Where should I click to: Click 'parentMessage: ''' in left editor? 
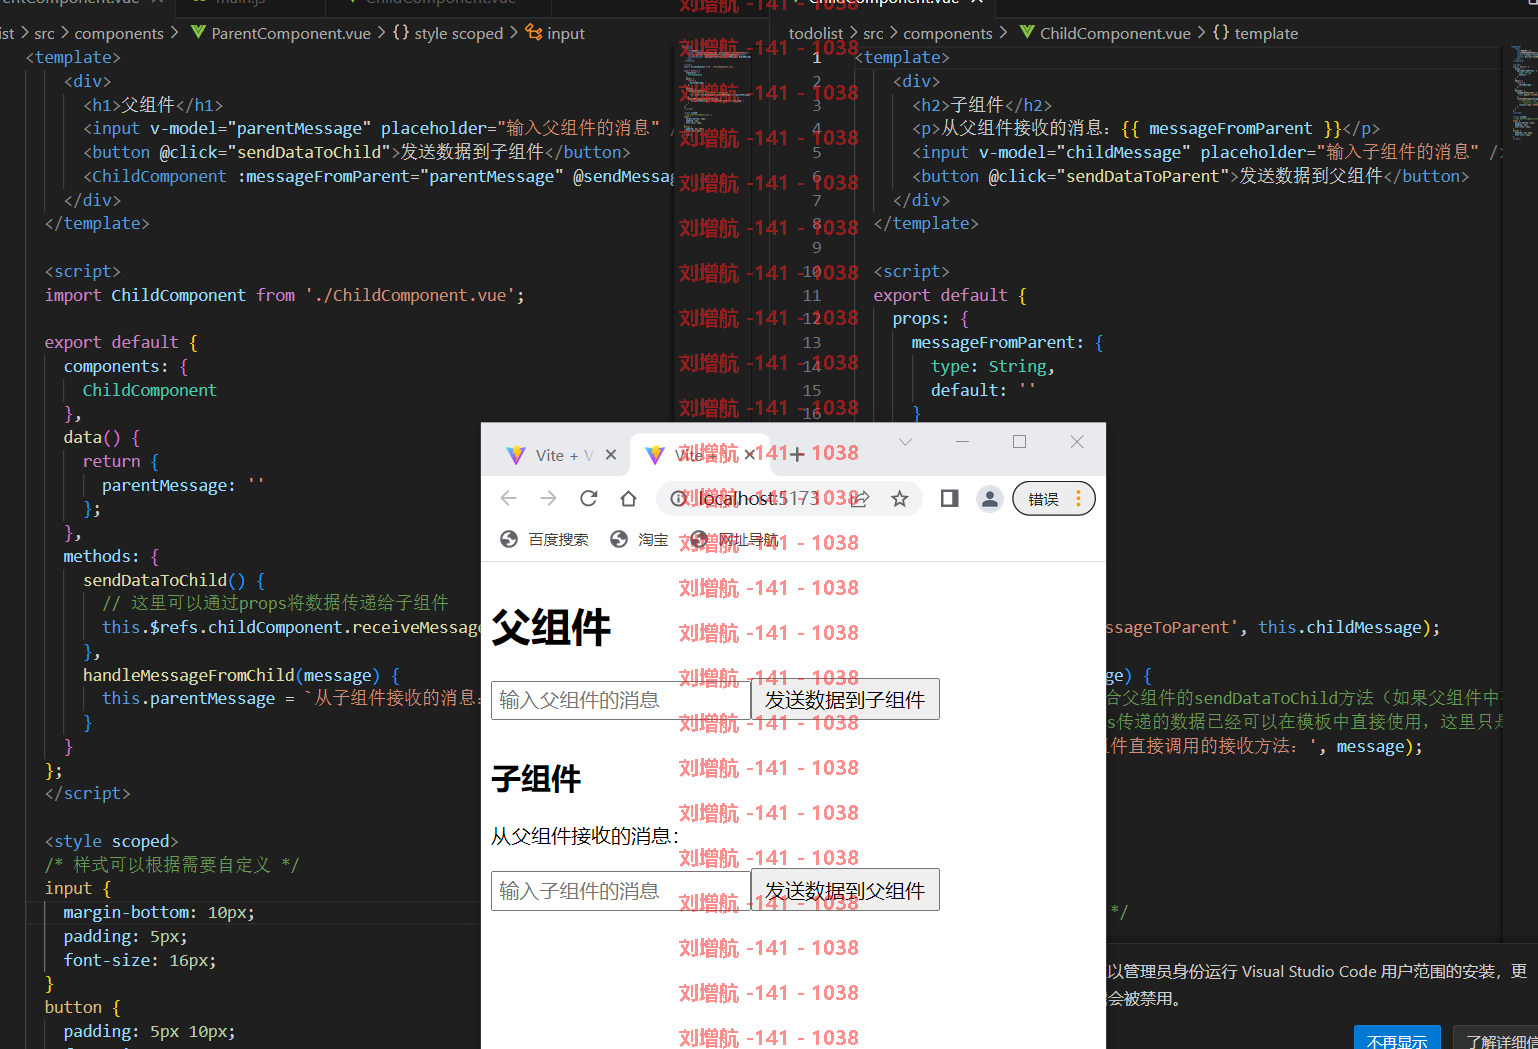click(183, 485)
